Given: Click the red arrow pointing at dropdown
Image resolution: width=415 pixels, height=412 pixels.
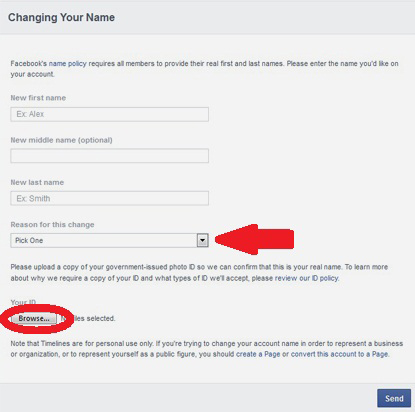Looking at the screenshot, I should click(255, 239).
